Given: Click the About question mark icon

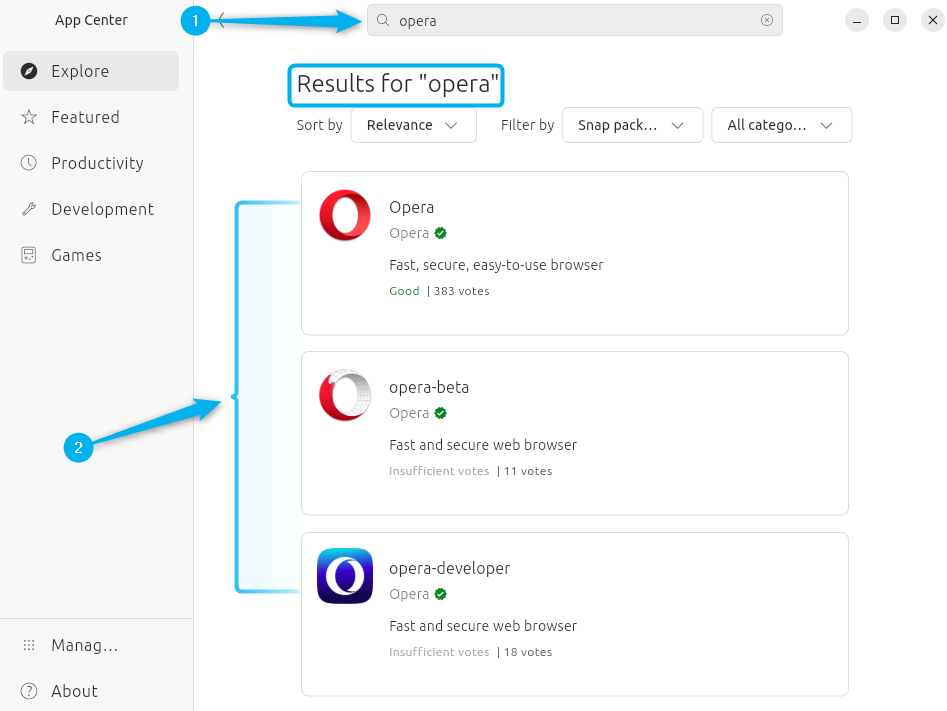Looking at the screenshot, I should click(29, 691).
